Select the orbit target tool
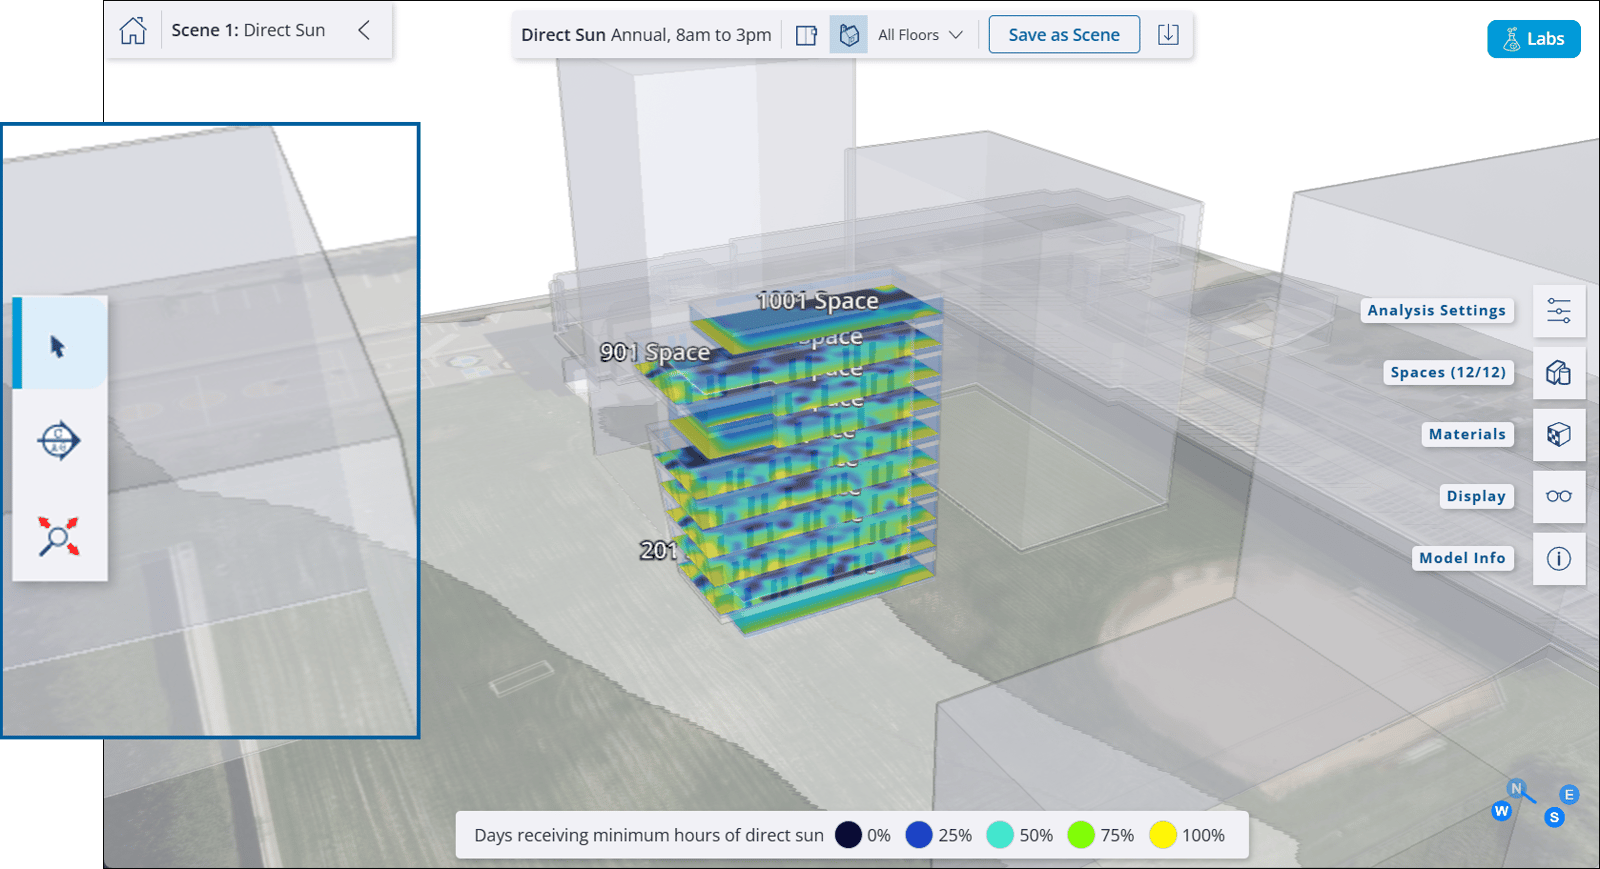Image resolution: width=1600 pixels, height=869 pixels. point(59,440)
